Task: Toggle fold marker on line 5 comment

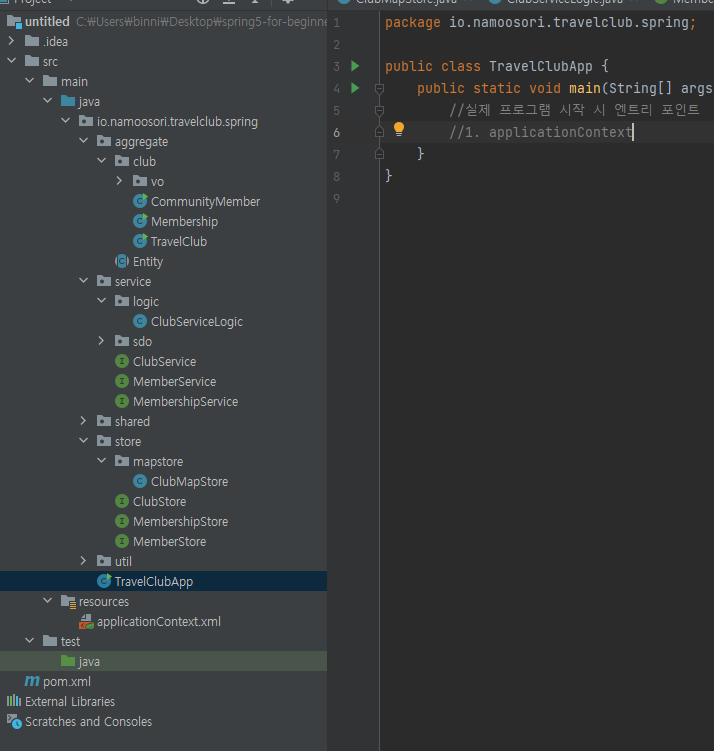Action: (379, 111)
